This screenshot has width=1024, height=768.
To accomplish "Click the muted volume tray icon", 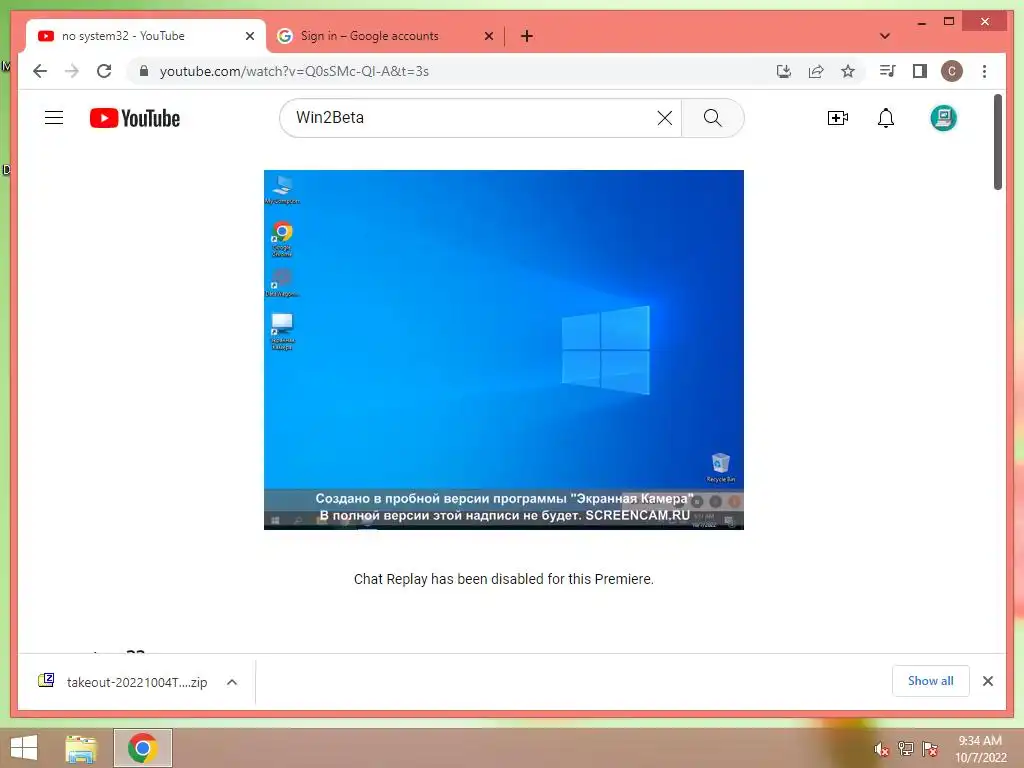I will (882, 748).
